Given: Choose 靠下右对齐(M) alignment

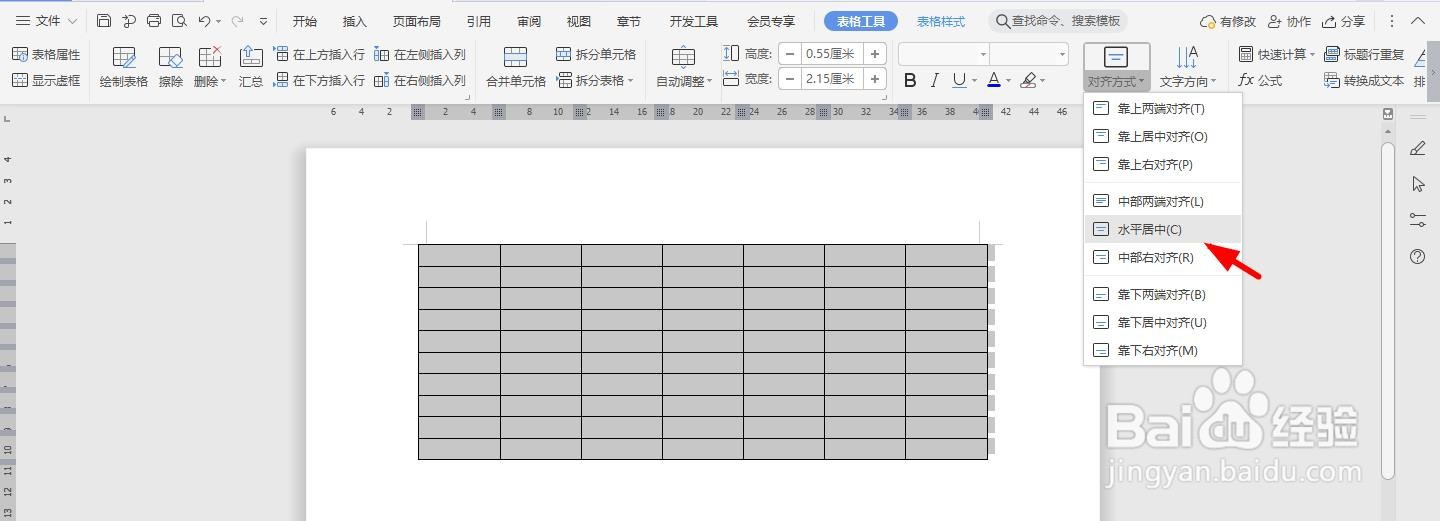Looking at the screenshot, I should pyautogui.click(x=1163, y=350).
